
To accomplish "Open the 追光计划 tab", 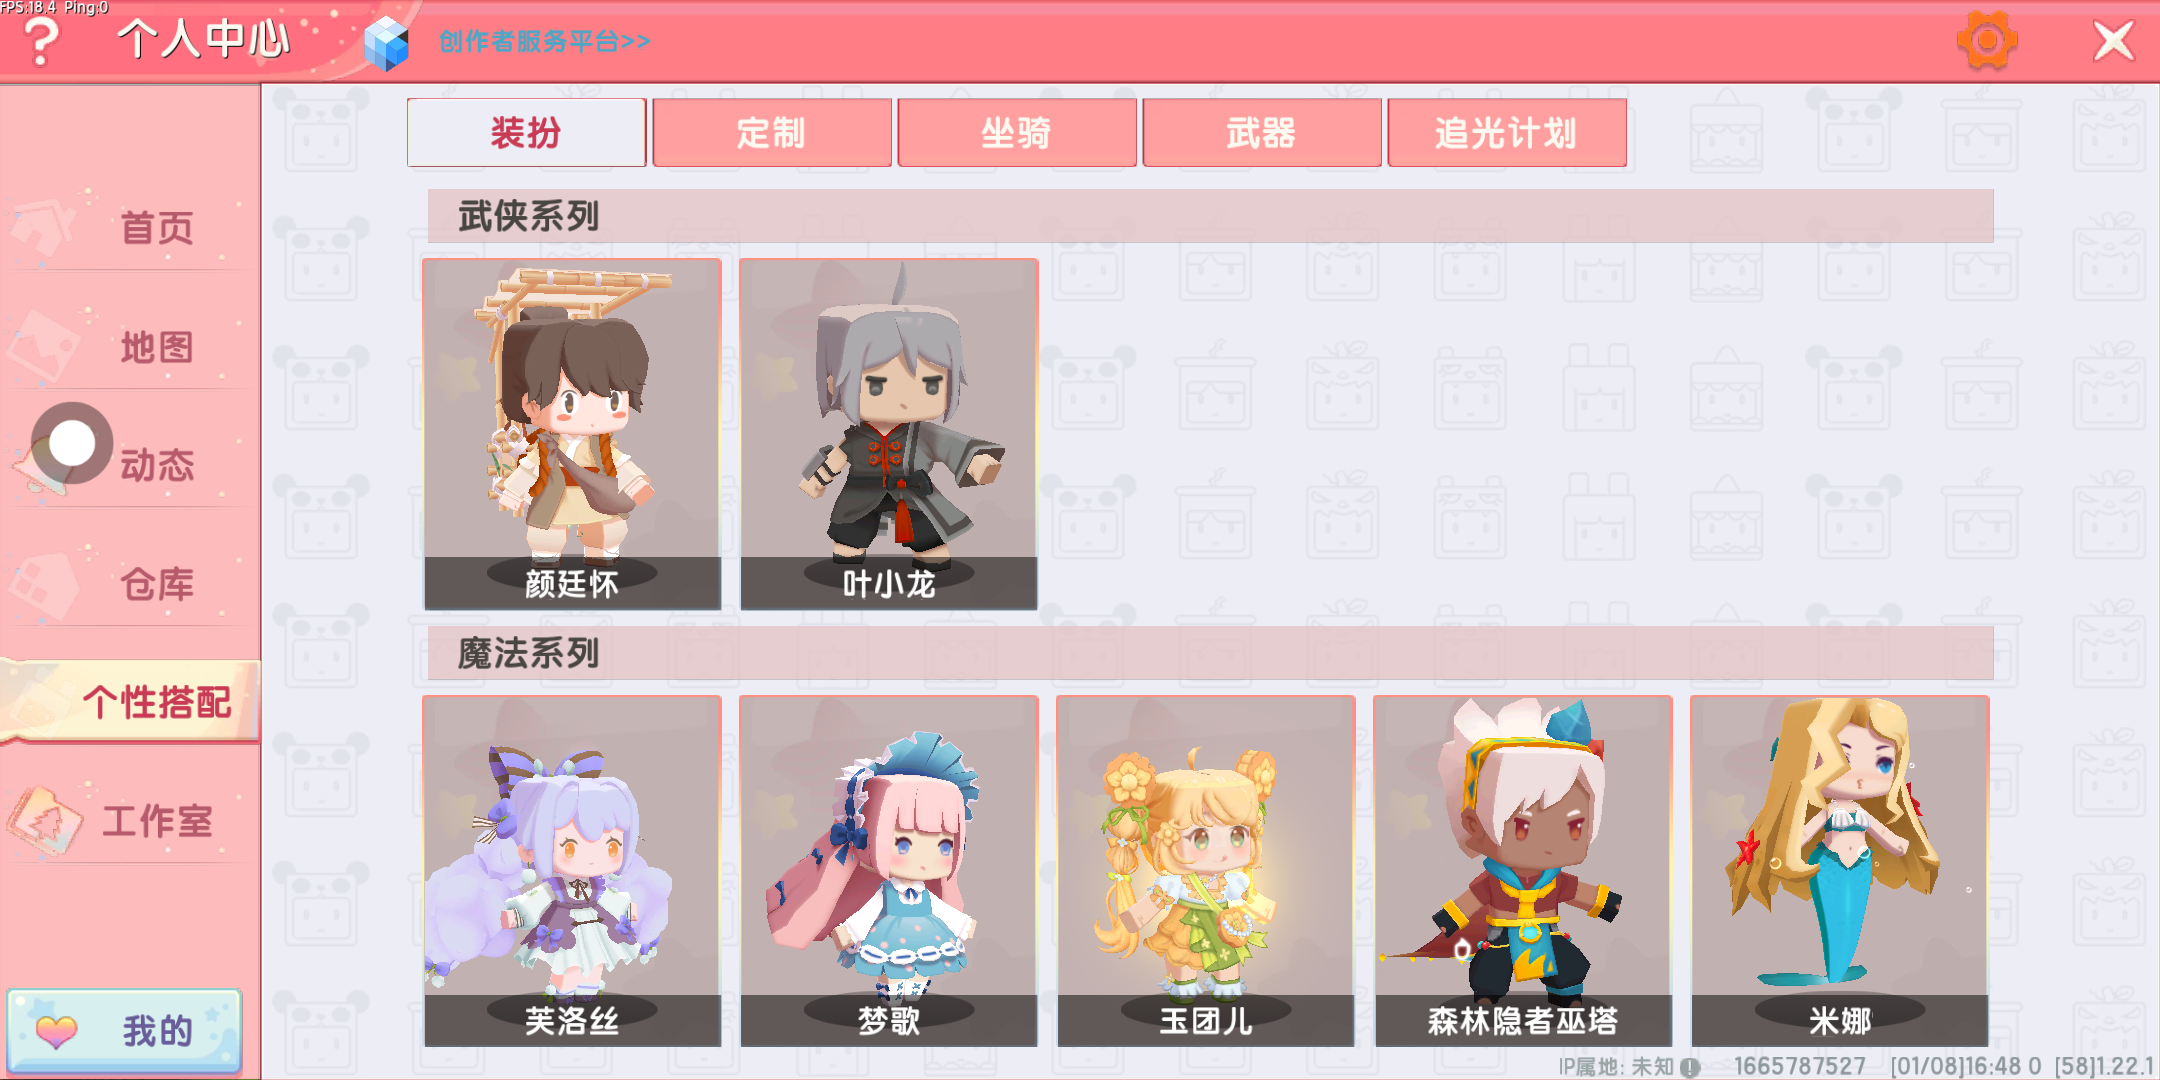I will point(1506,132).
